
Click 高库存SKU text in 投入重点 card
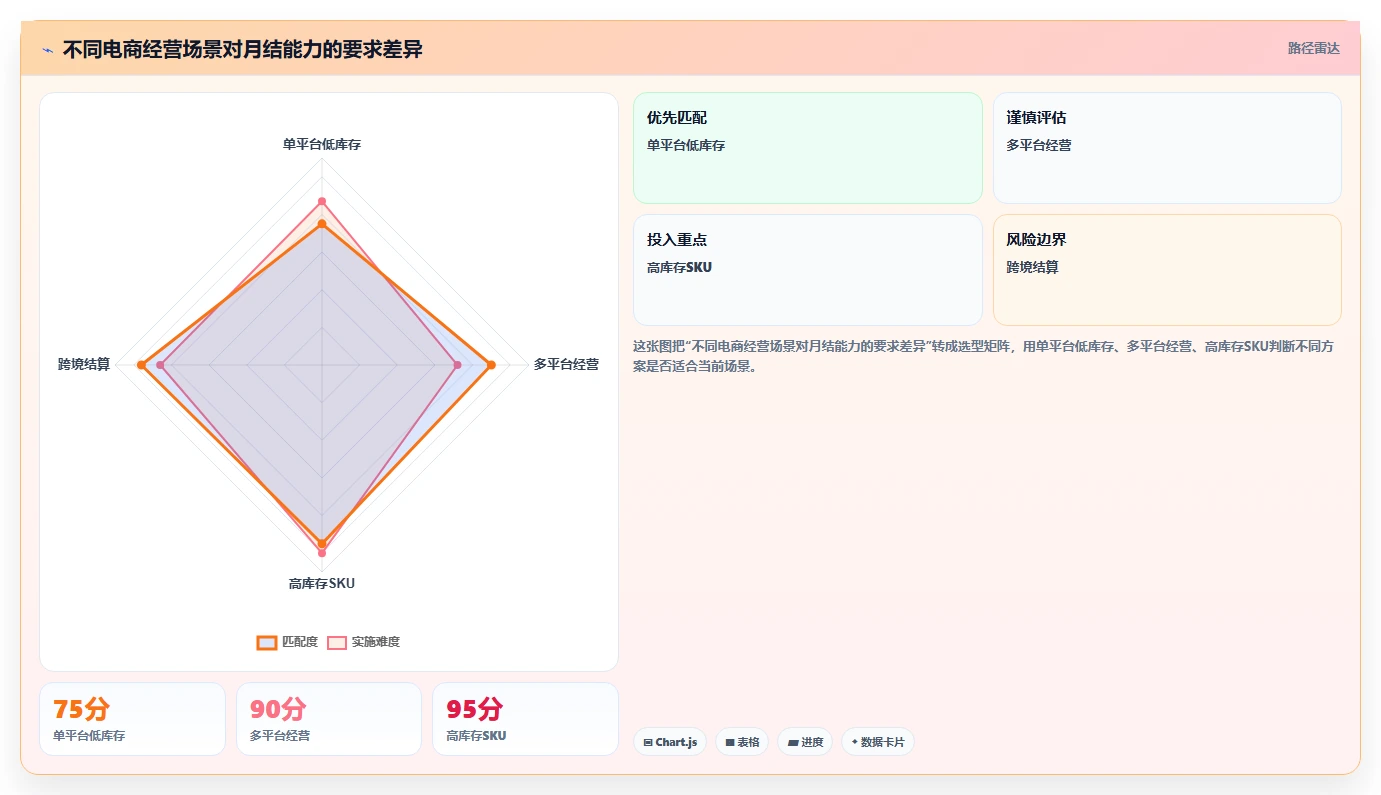tap(680, 267)
